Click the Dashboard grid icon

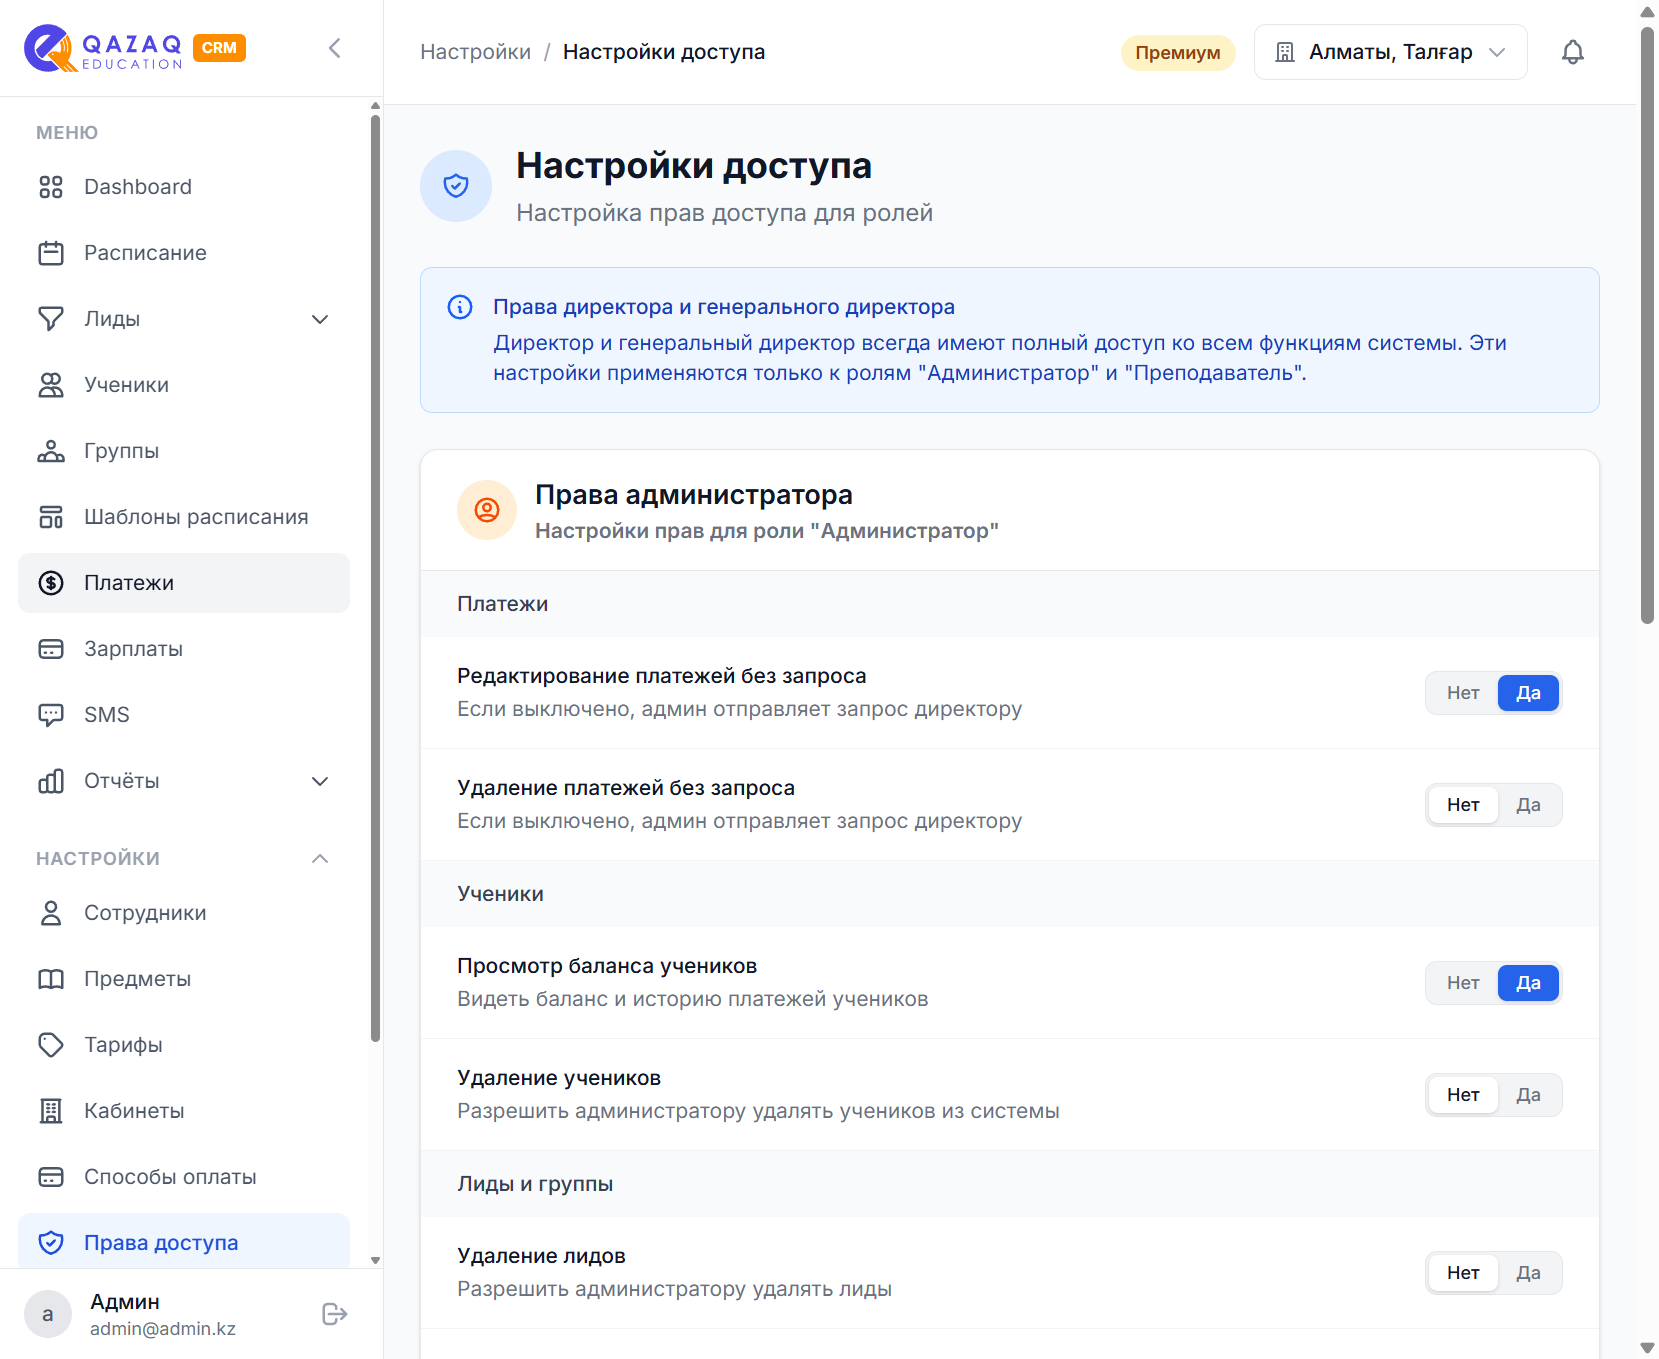point(51,187)
